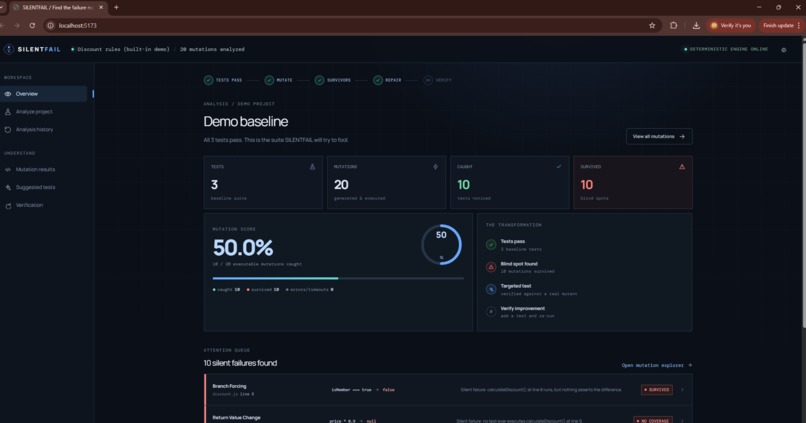Click the 50.0% mutation score value
The image size is (806, 423).
[x=243, y=248]
